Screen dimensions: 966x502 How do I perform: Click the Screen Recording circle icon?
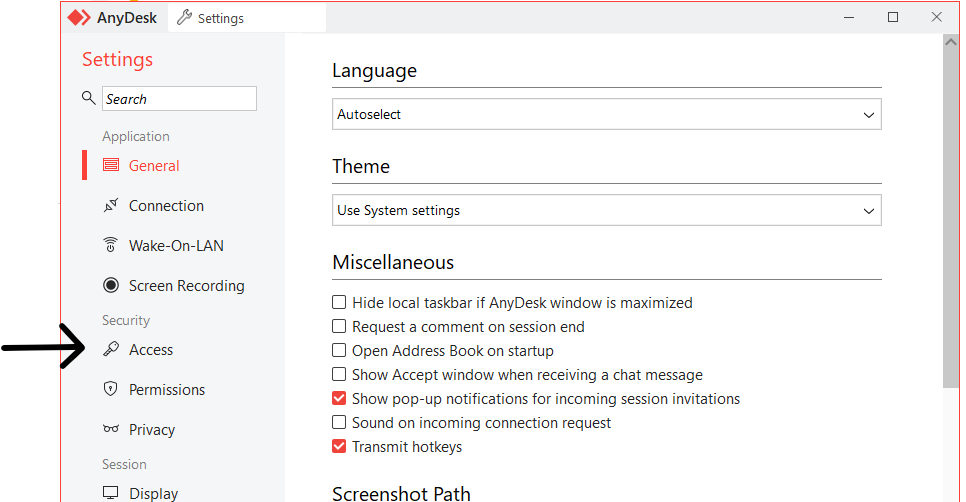(111, 285)
